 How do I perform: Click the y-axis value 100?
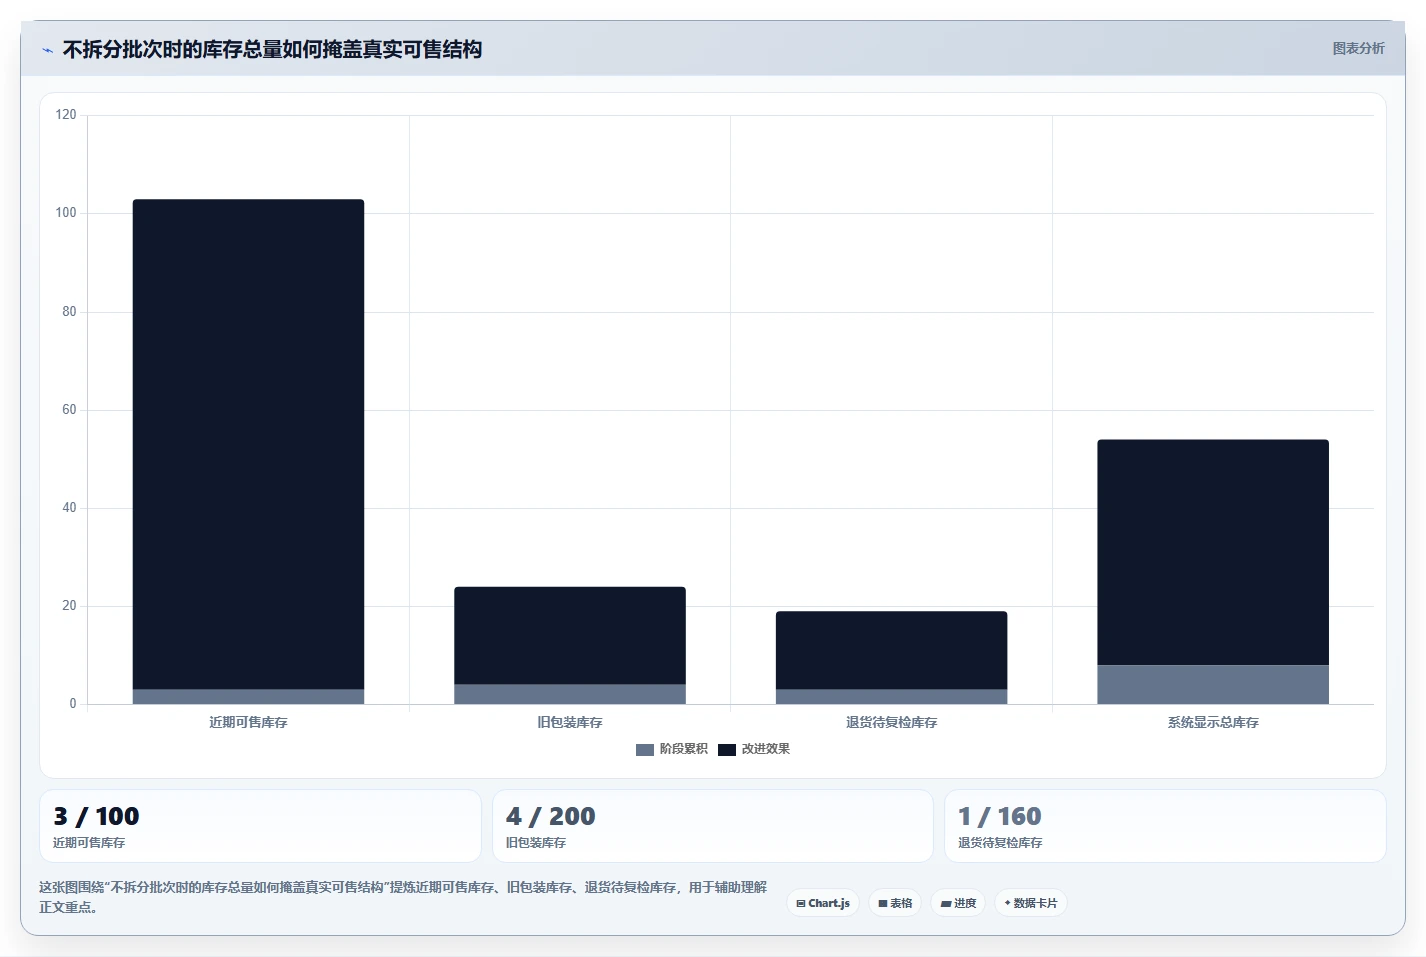click(x=66, y=213)
